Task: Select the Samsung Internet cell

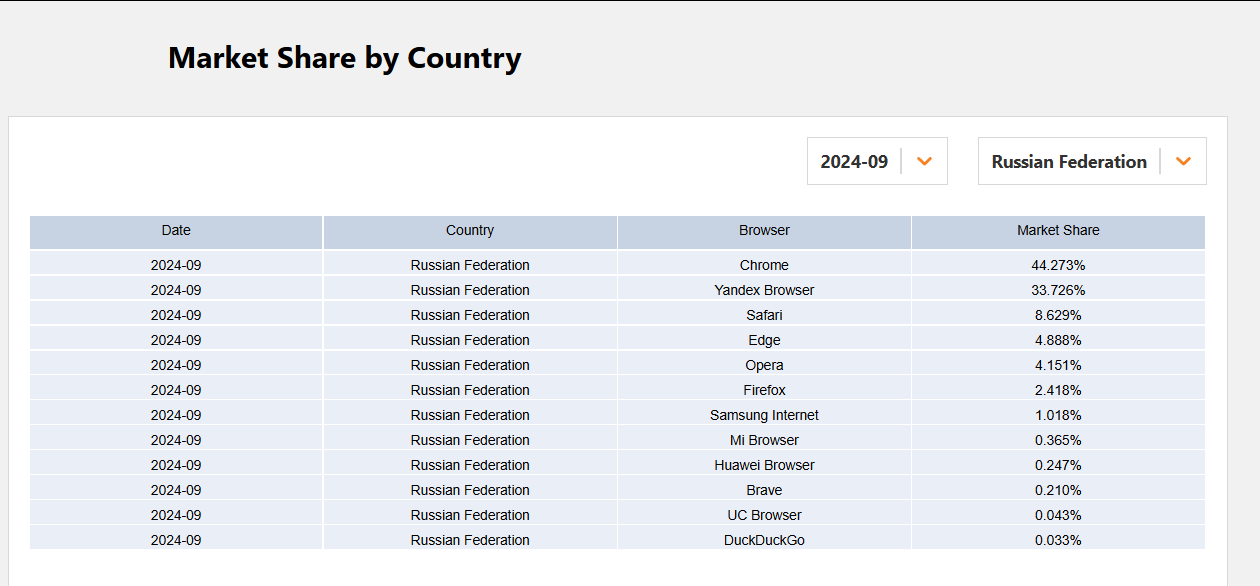Action: [x=764, y=415]
